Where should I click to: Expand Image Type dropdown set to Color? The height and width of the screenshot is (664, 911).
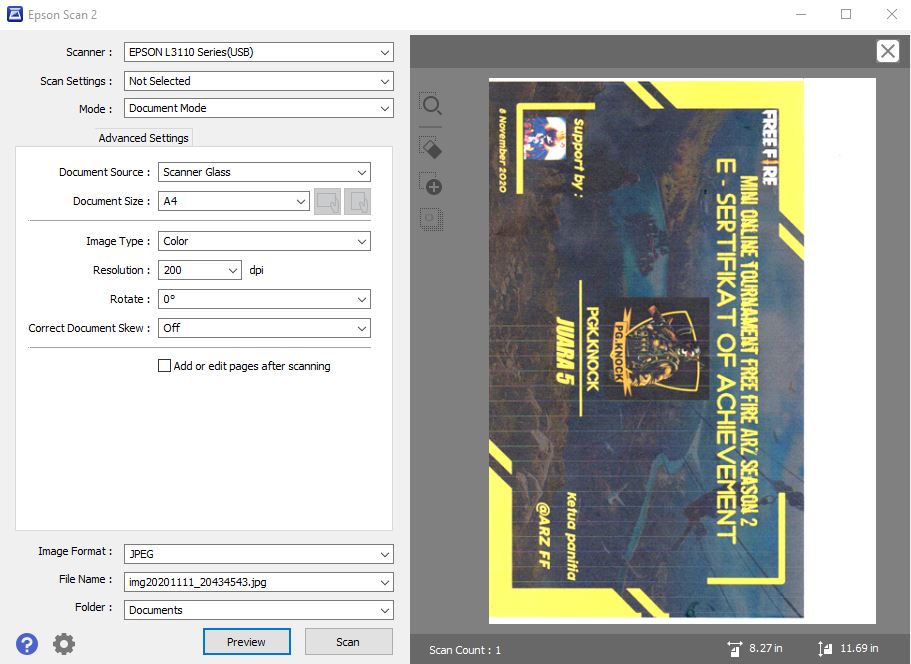(264, 241)
